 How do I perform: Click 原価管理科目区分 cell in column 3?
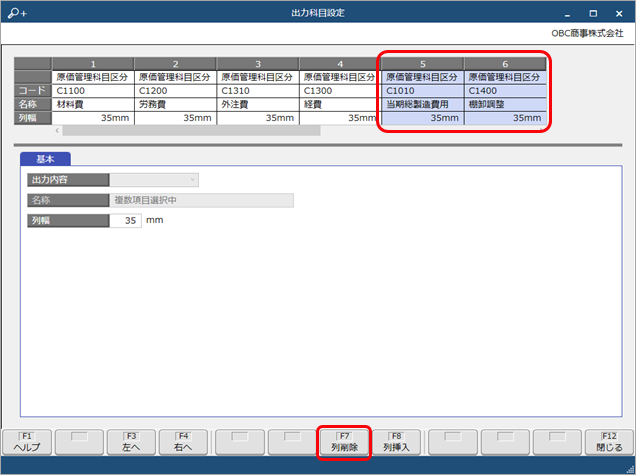[x=258, y=77]
